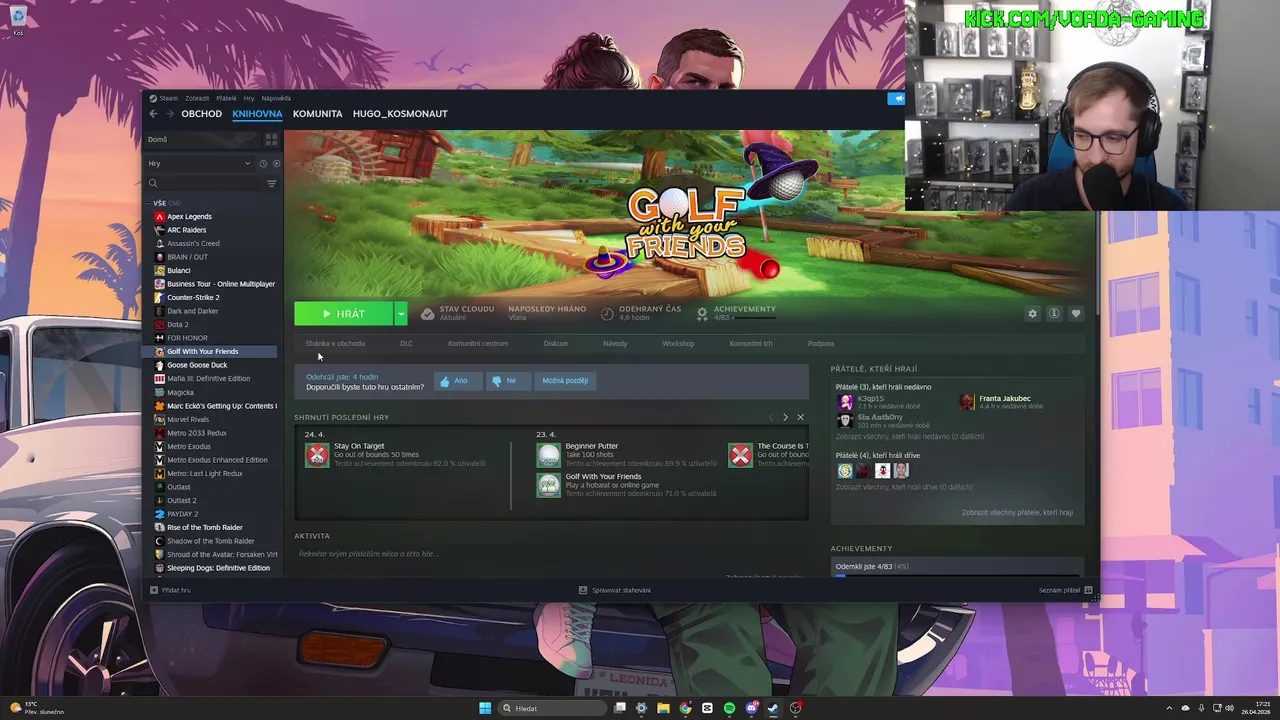This screenshot has width=1280, height=720.
Task: Open the DLC tab
Action: [x=406, y=343]
